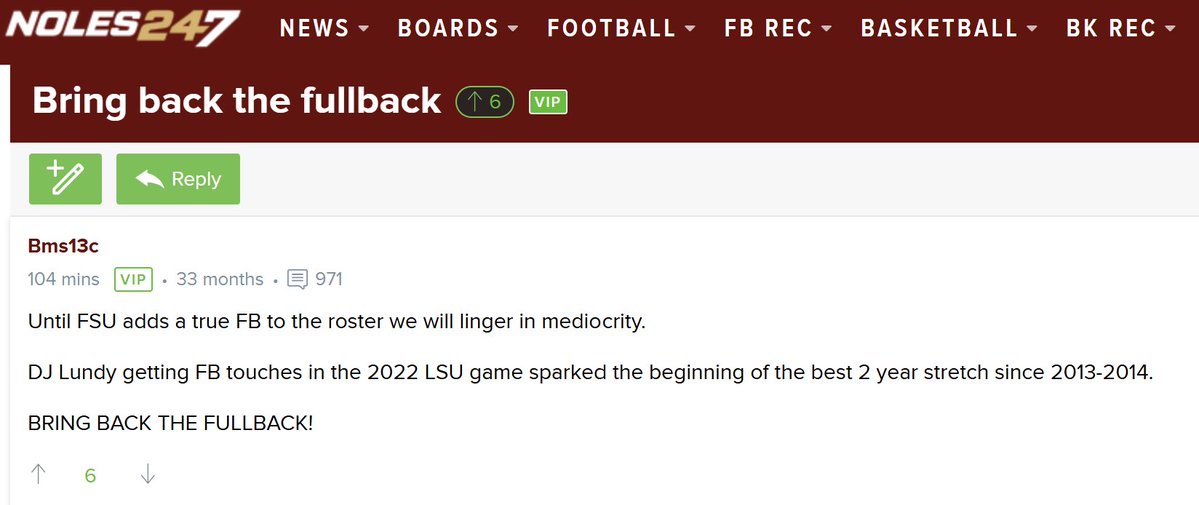
Task: Click the comment count icon near 971
Action: [297, 279]
